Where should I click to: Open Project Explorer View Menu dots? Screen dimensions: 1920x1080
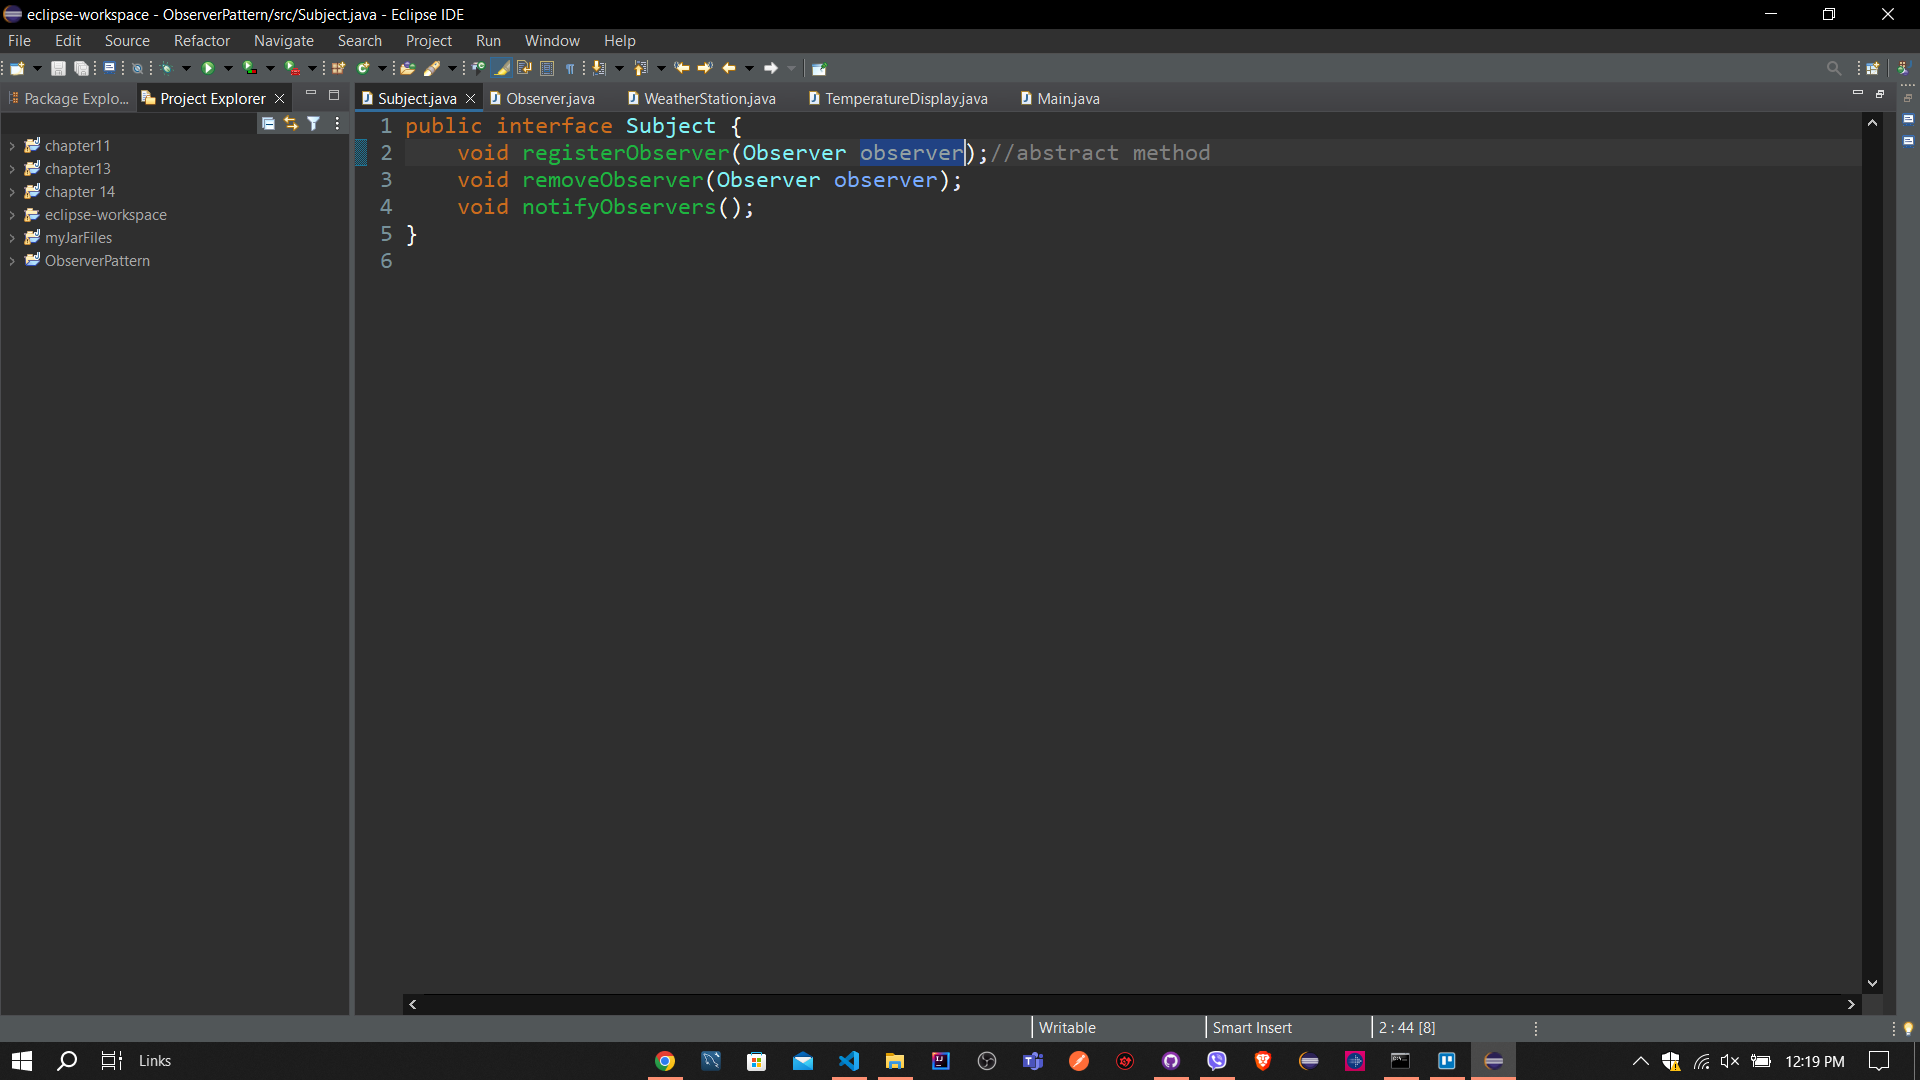tap(337, 123)
